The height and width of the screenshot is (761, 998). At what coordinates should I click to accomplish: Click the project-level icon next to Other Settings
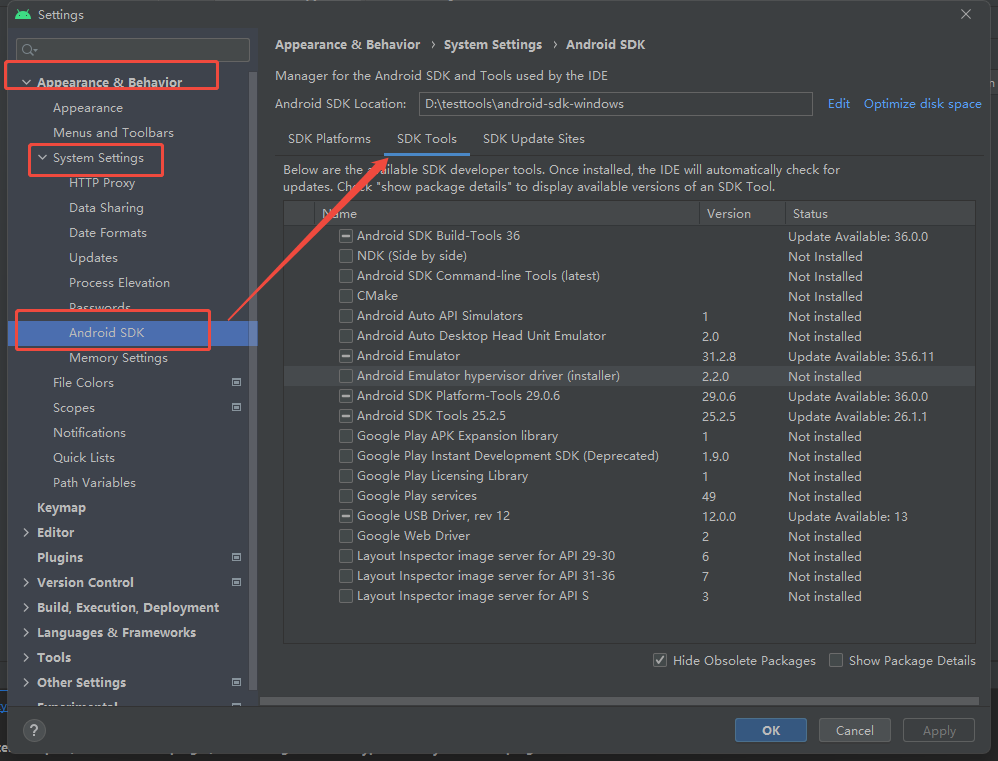point(236,682)
